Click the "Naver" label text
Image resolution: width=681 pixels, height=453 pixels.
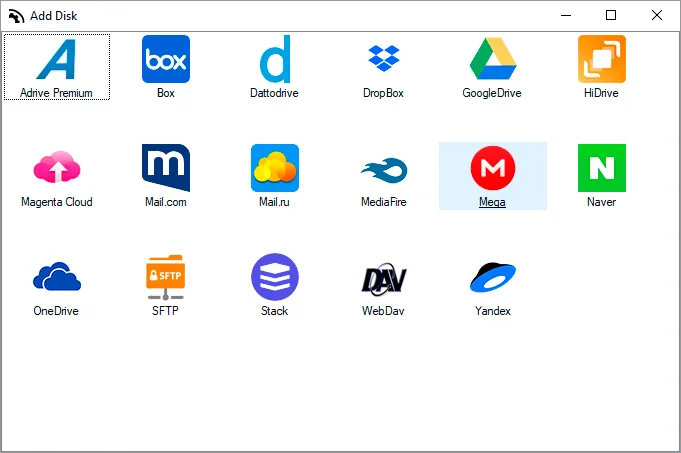(601, 202)
